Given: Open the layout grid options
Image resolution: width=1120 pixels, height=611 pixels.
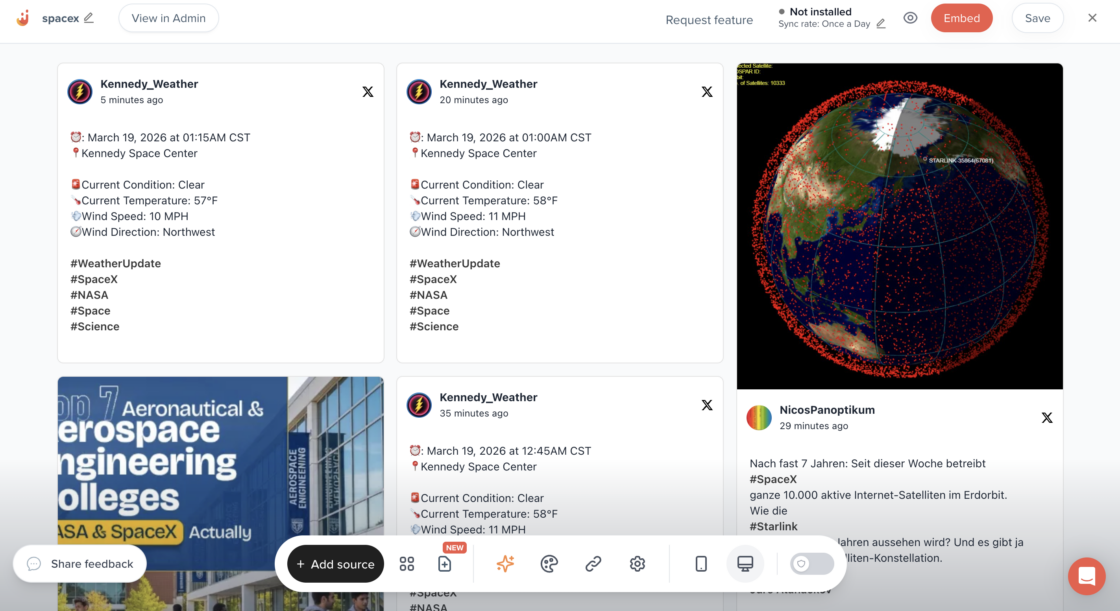Looking at the screenshot, I should tap(406, 564).
